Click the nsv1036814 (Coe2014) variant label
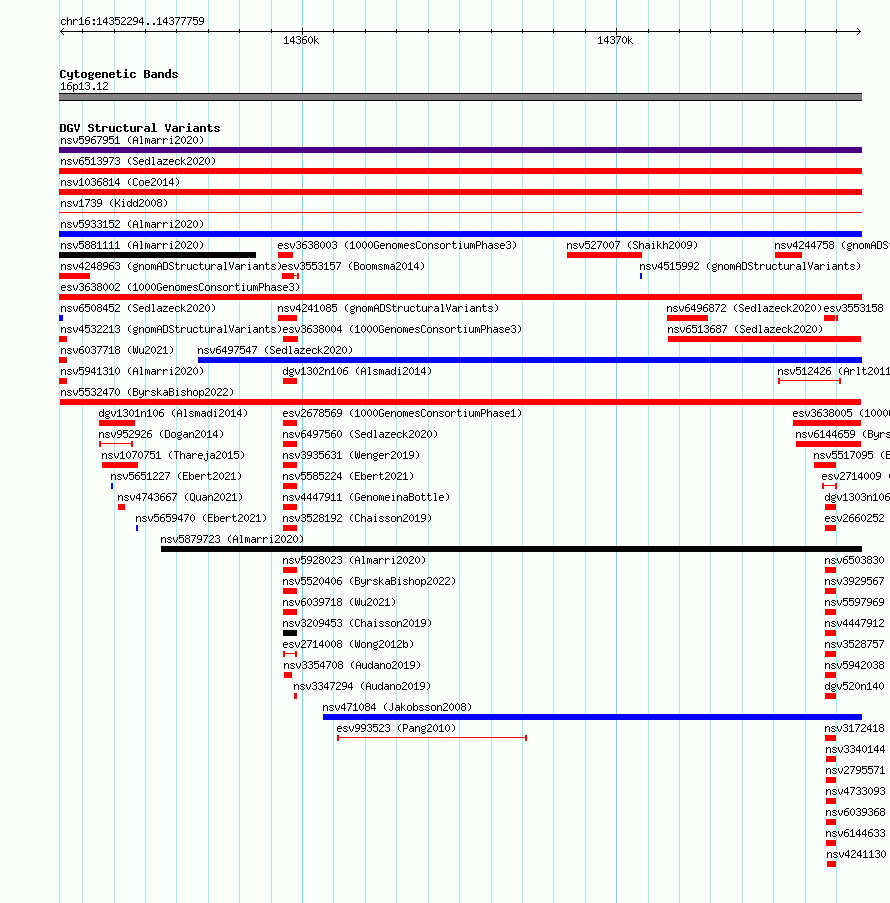This screenshot has height=903, width=890. coord(120,183)
